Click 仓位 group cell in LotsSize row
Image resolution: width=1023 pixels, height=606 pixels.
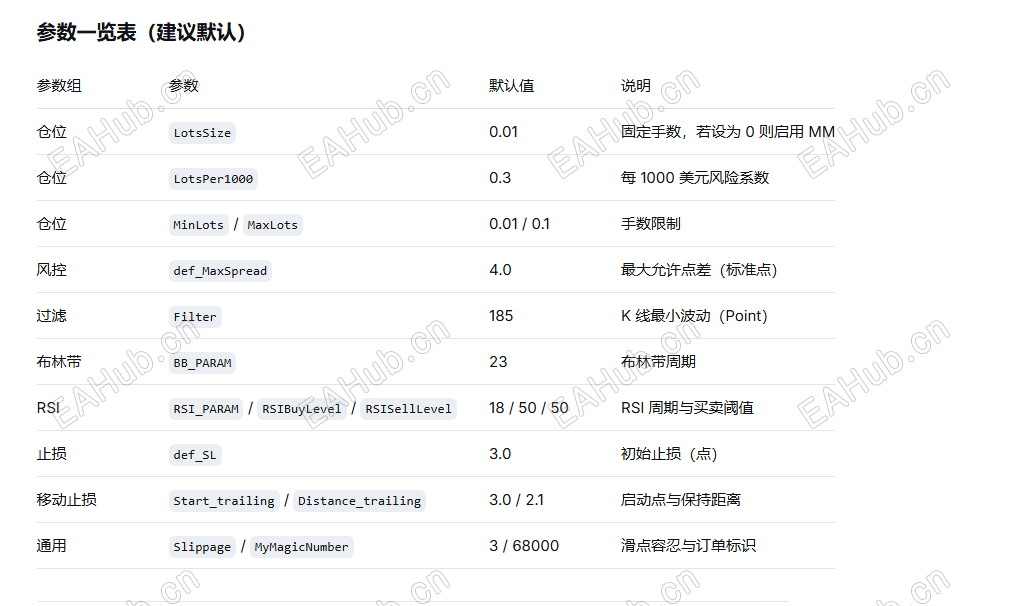[52, 132]
